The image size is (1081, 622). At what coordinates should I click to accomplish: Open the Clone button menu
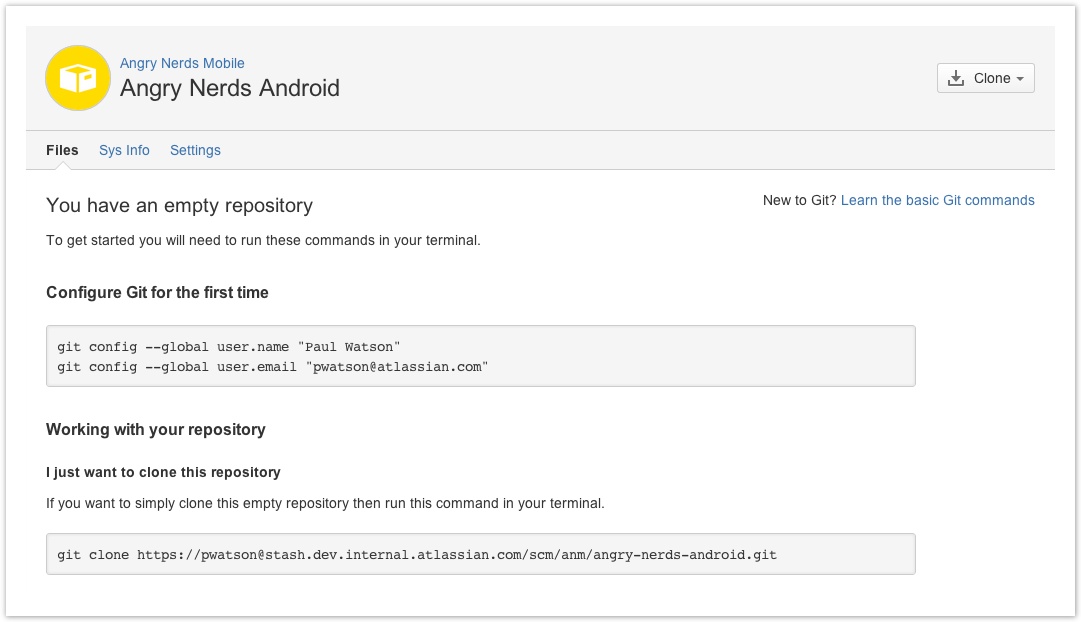click(x=985, y=78)
